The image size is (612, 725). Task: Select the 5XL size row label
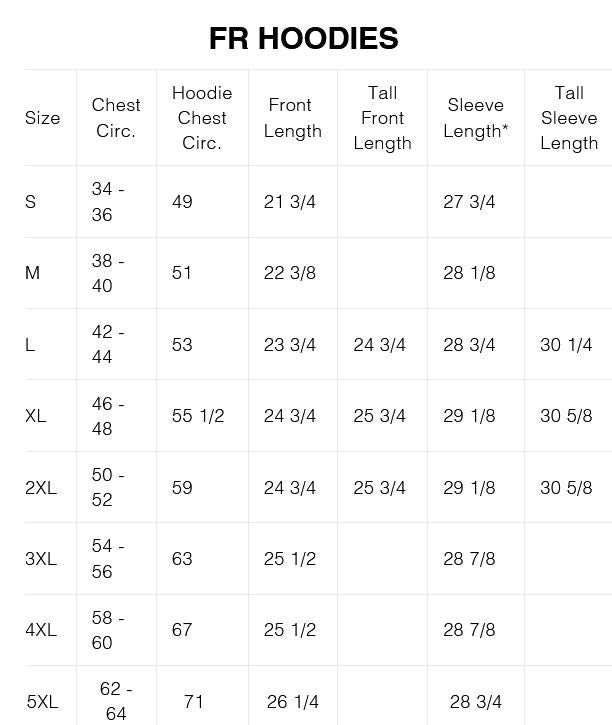point(43,702)
